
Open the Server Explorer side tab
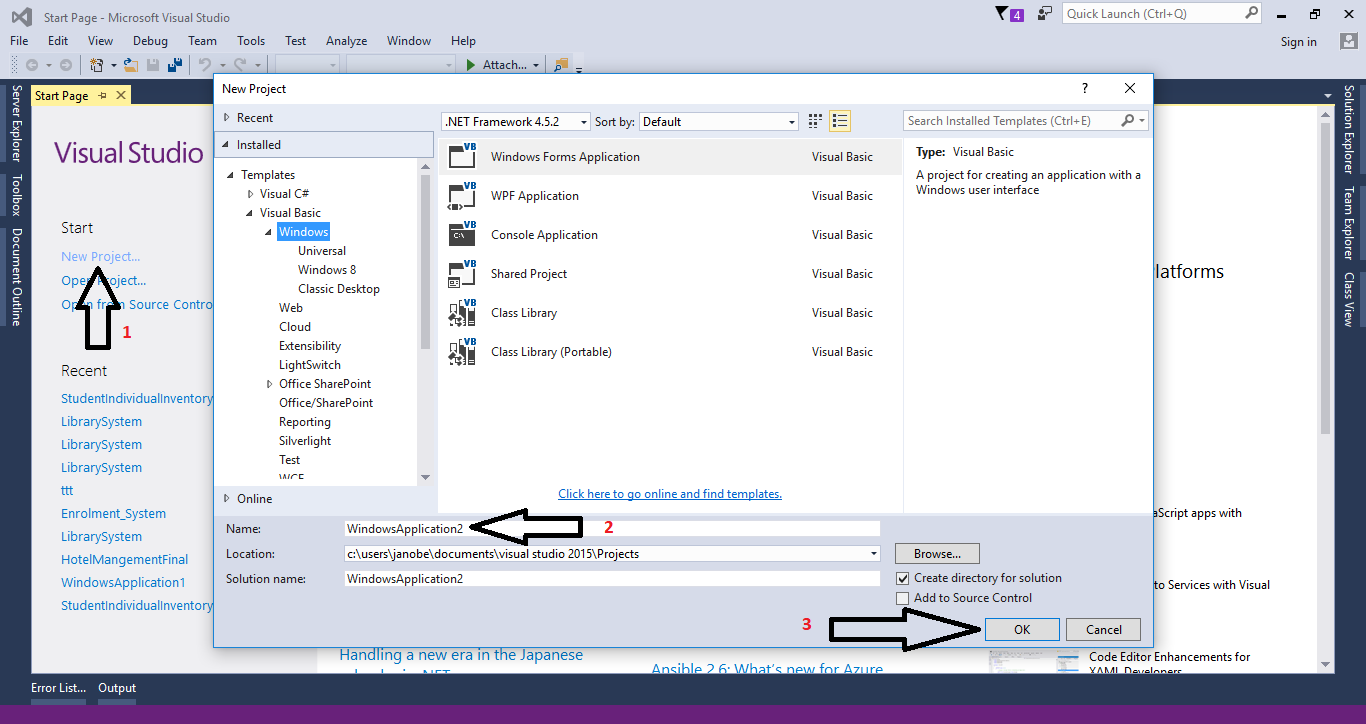(16, 124)
